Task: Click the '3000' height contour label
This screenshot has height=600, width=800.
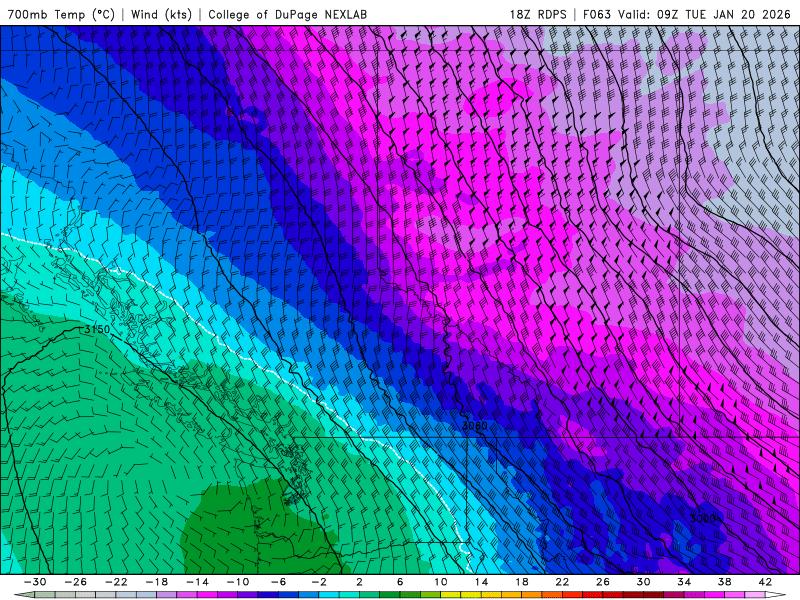Action: click(703, 518)
